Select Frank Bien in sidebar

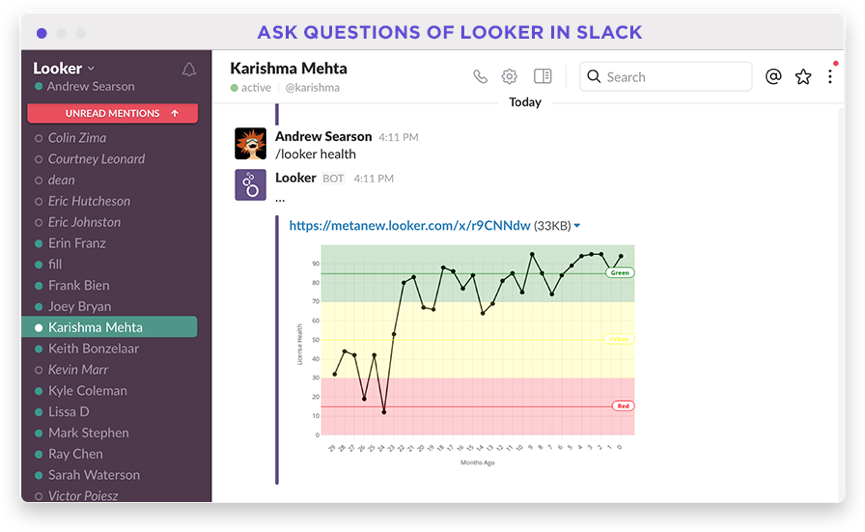point(79,285)
